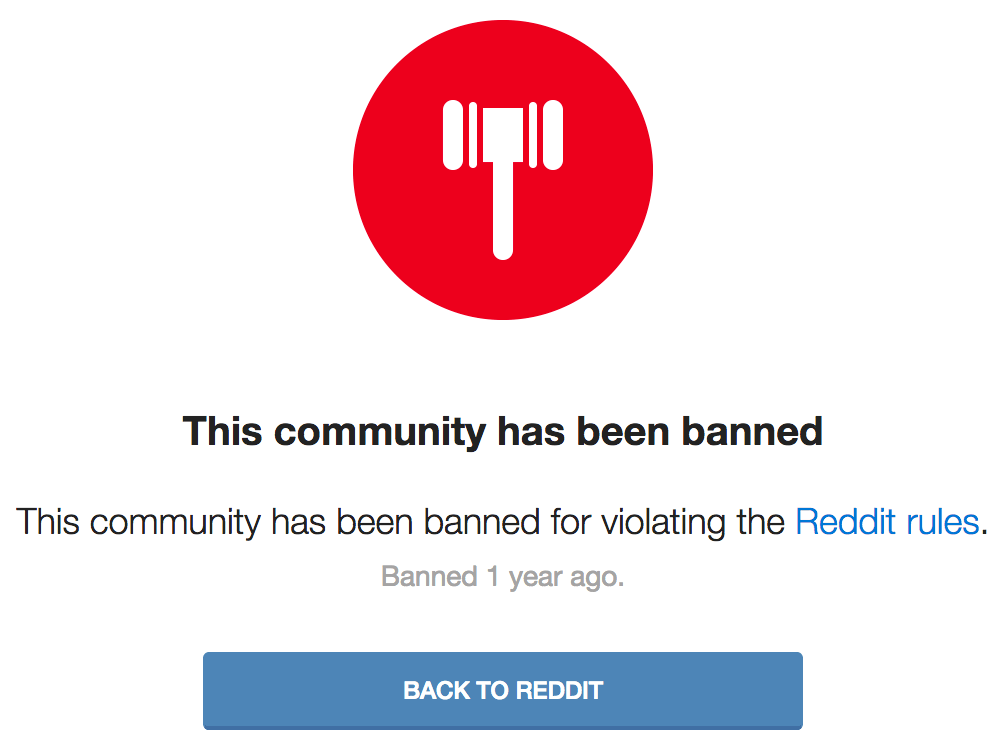Select the bold 'This community has been banned' heading
Screen dimensions: 996x746
(502, 431)
